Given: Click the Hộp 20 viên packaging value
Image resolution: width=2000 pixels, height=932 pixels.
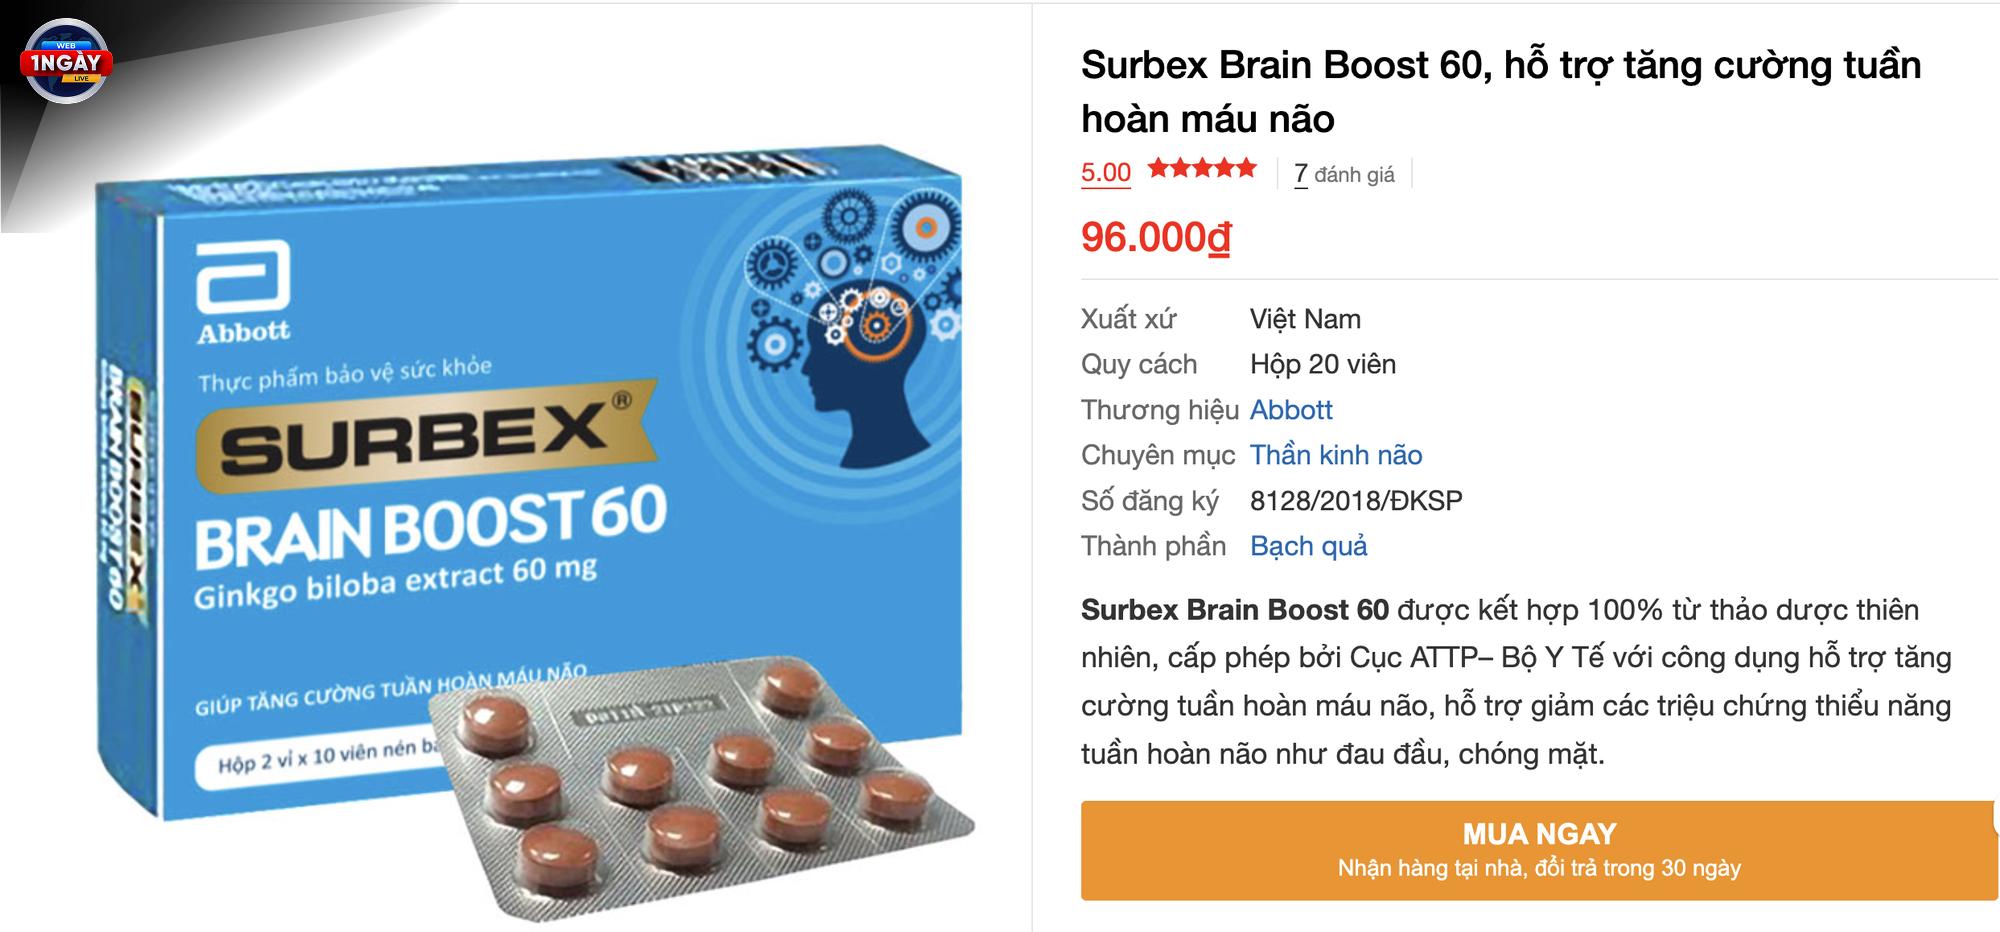Looking at the screenshot, I should pos(1323,364).
